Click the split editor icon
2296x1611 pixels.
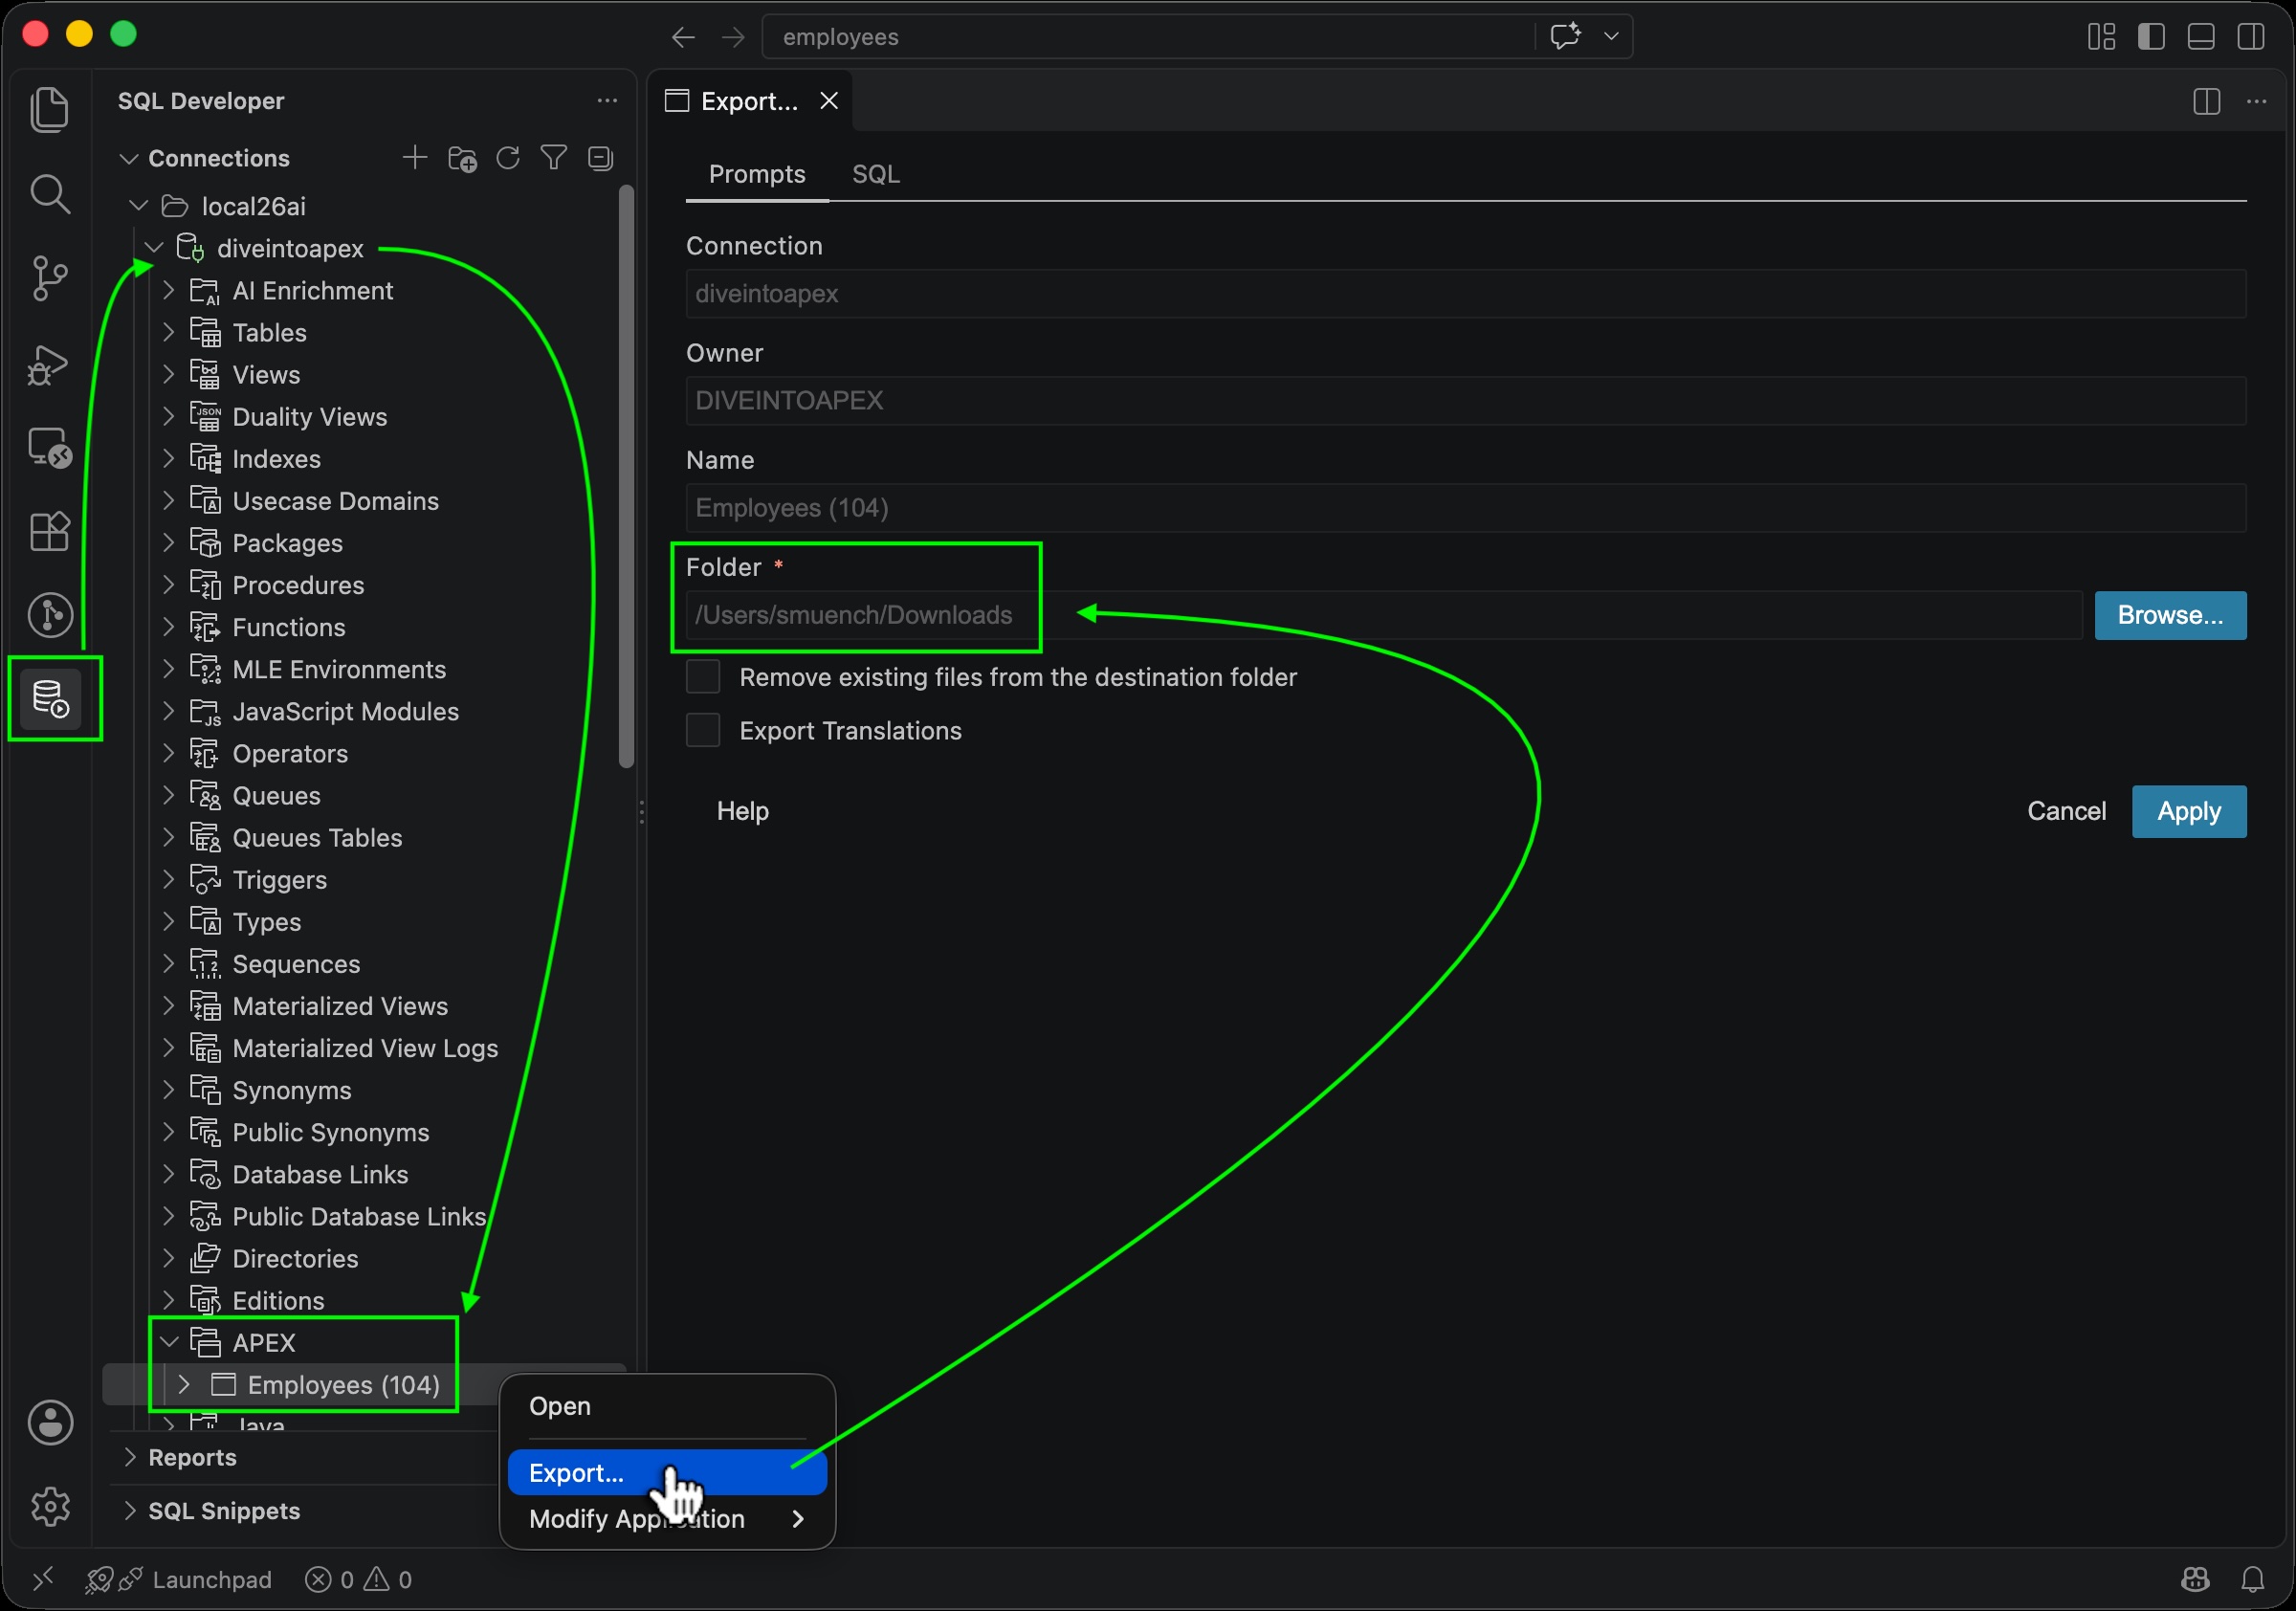click(2206, 101)
